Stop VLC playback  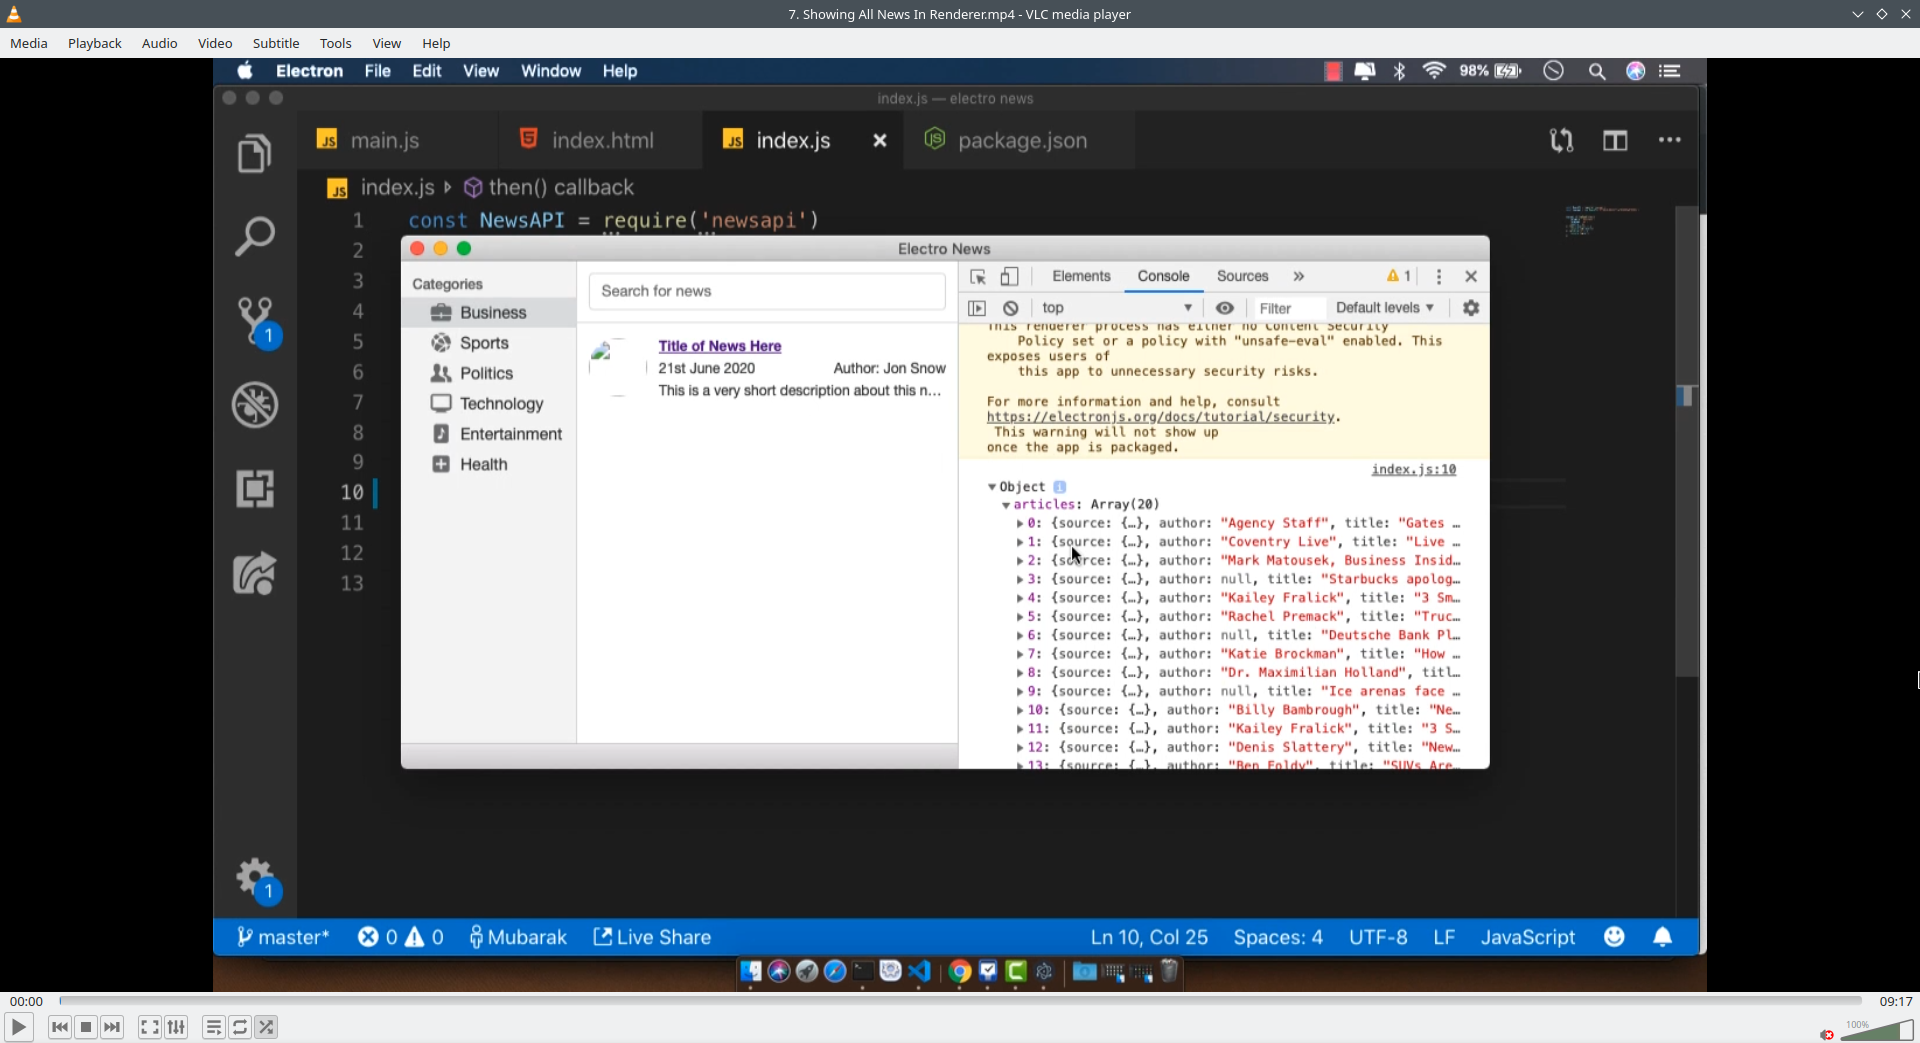point(86,1027)
